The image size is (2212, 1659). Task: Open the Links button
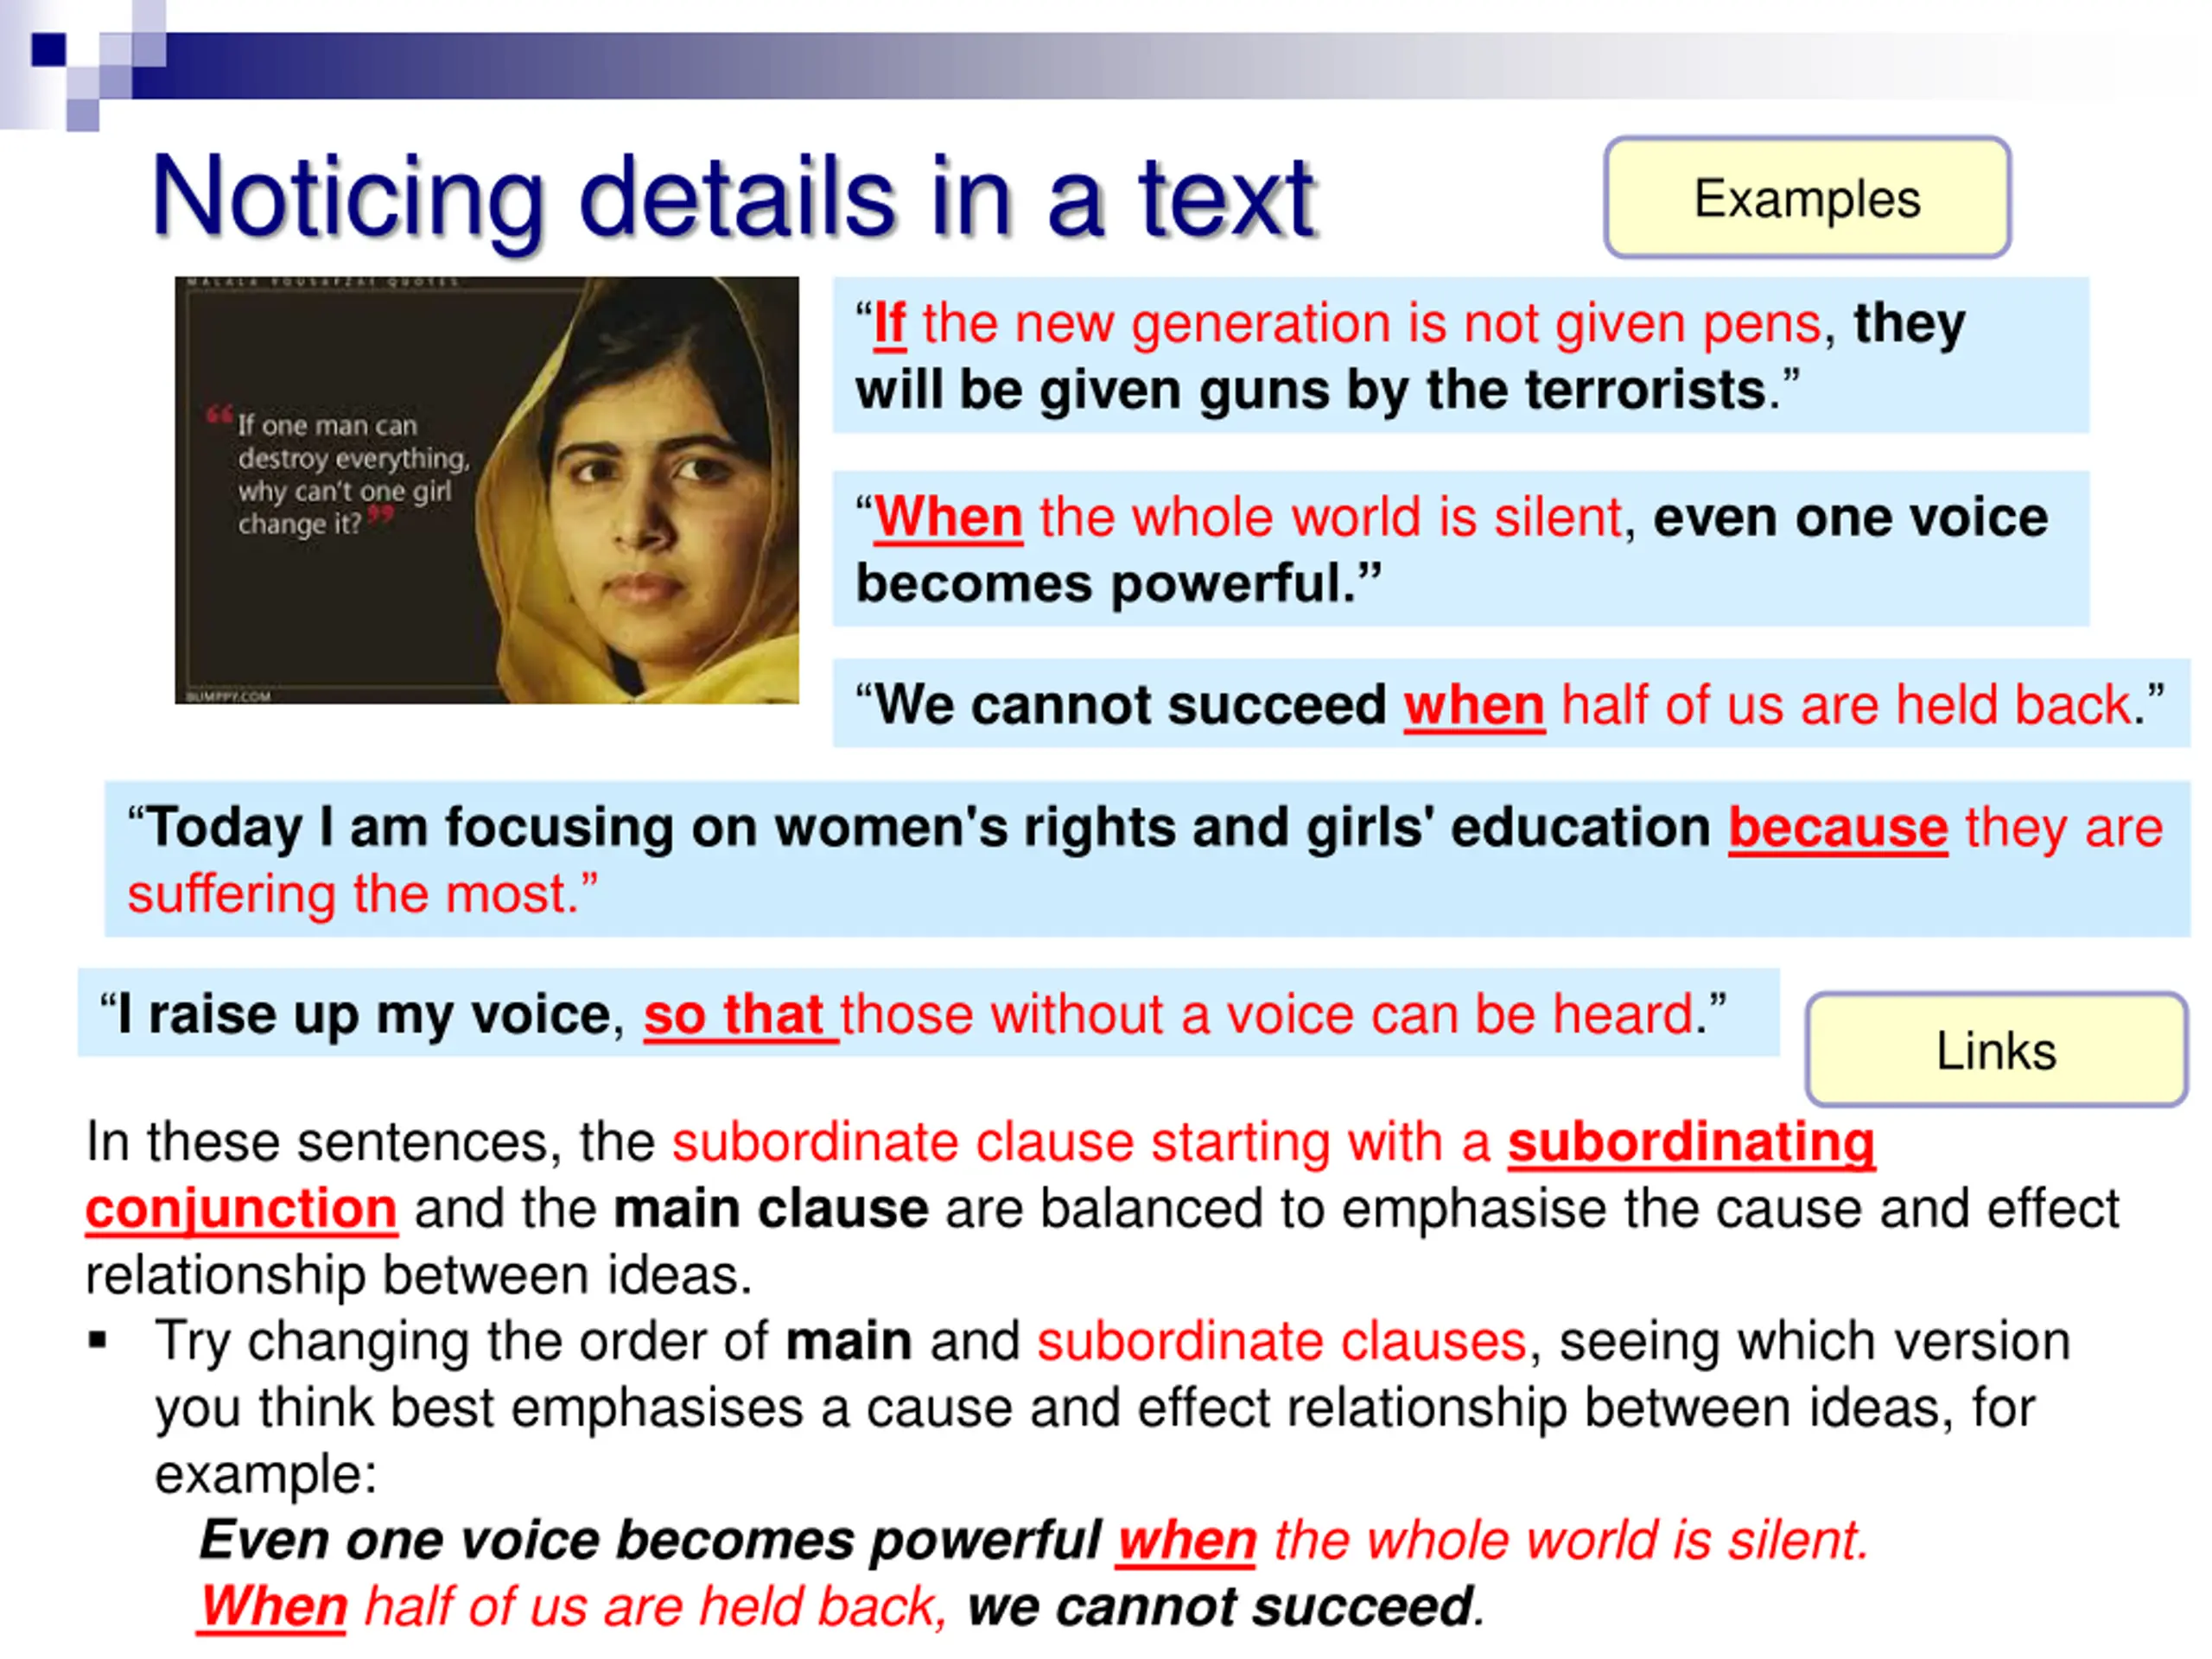tap(1995, 1049)
